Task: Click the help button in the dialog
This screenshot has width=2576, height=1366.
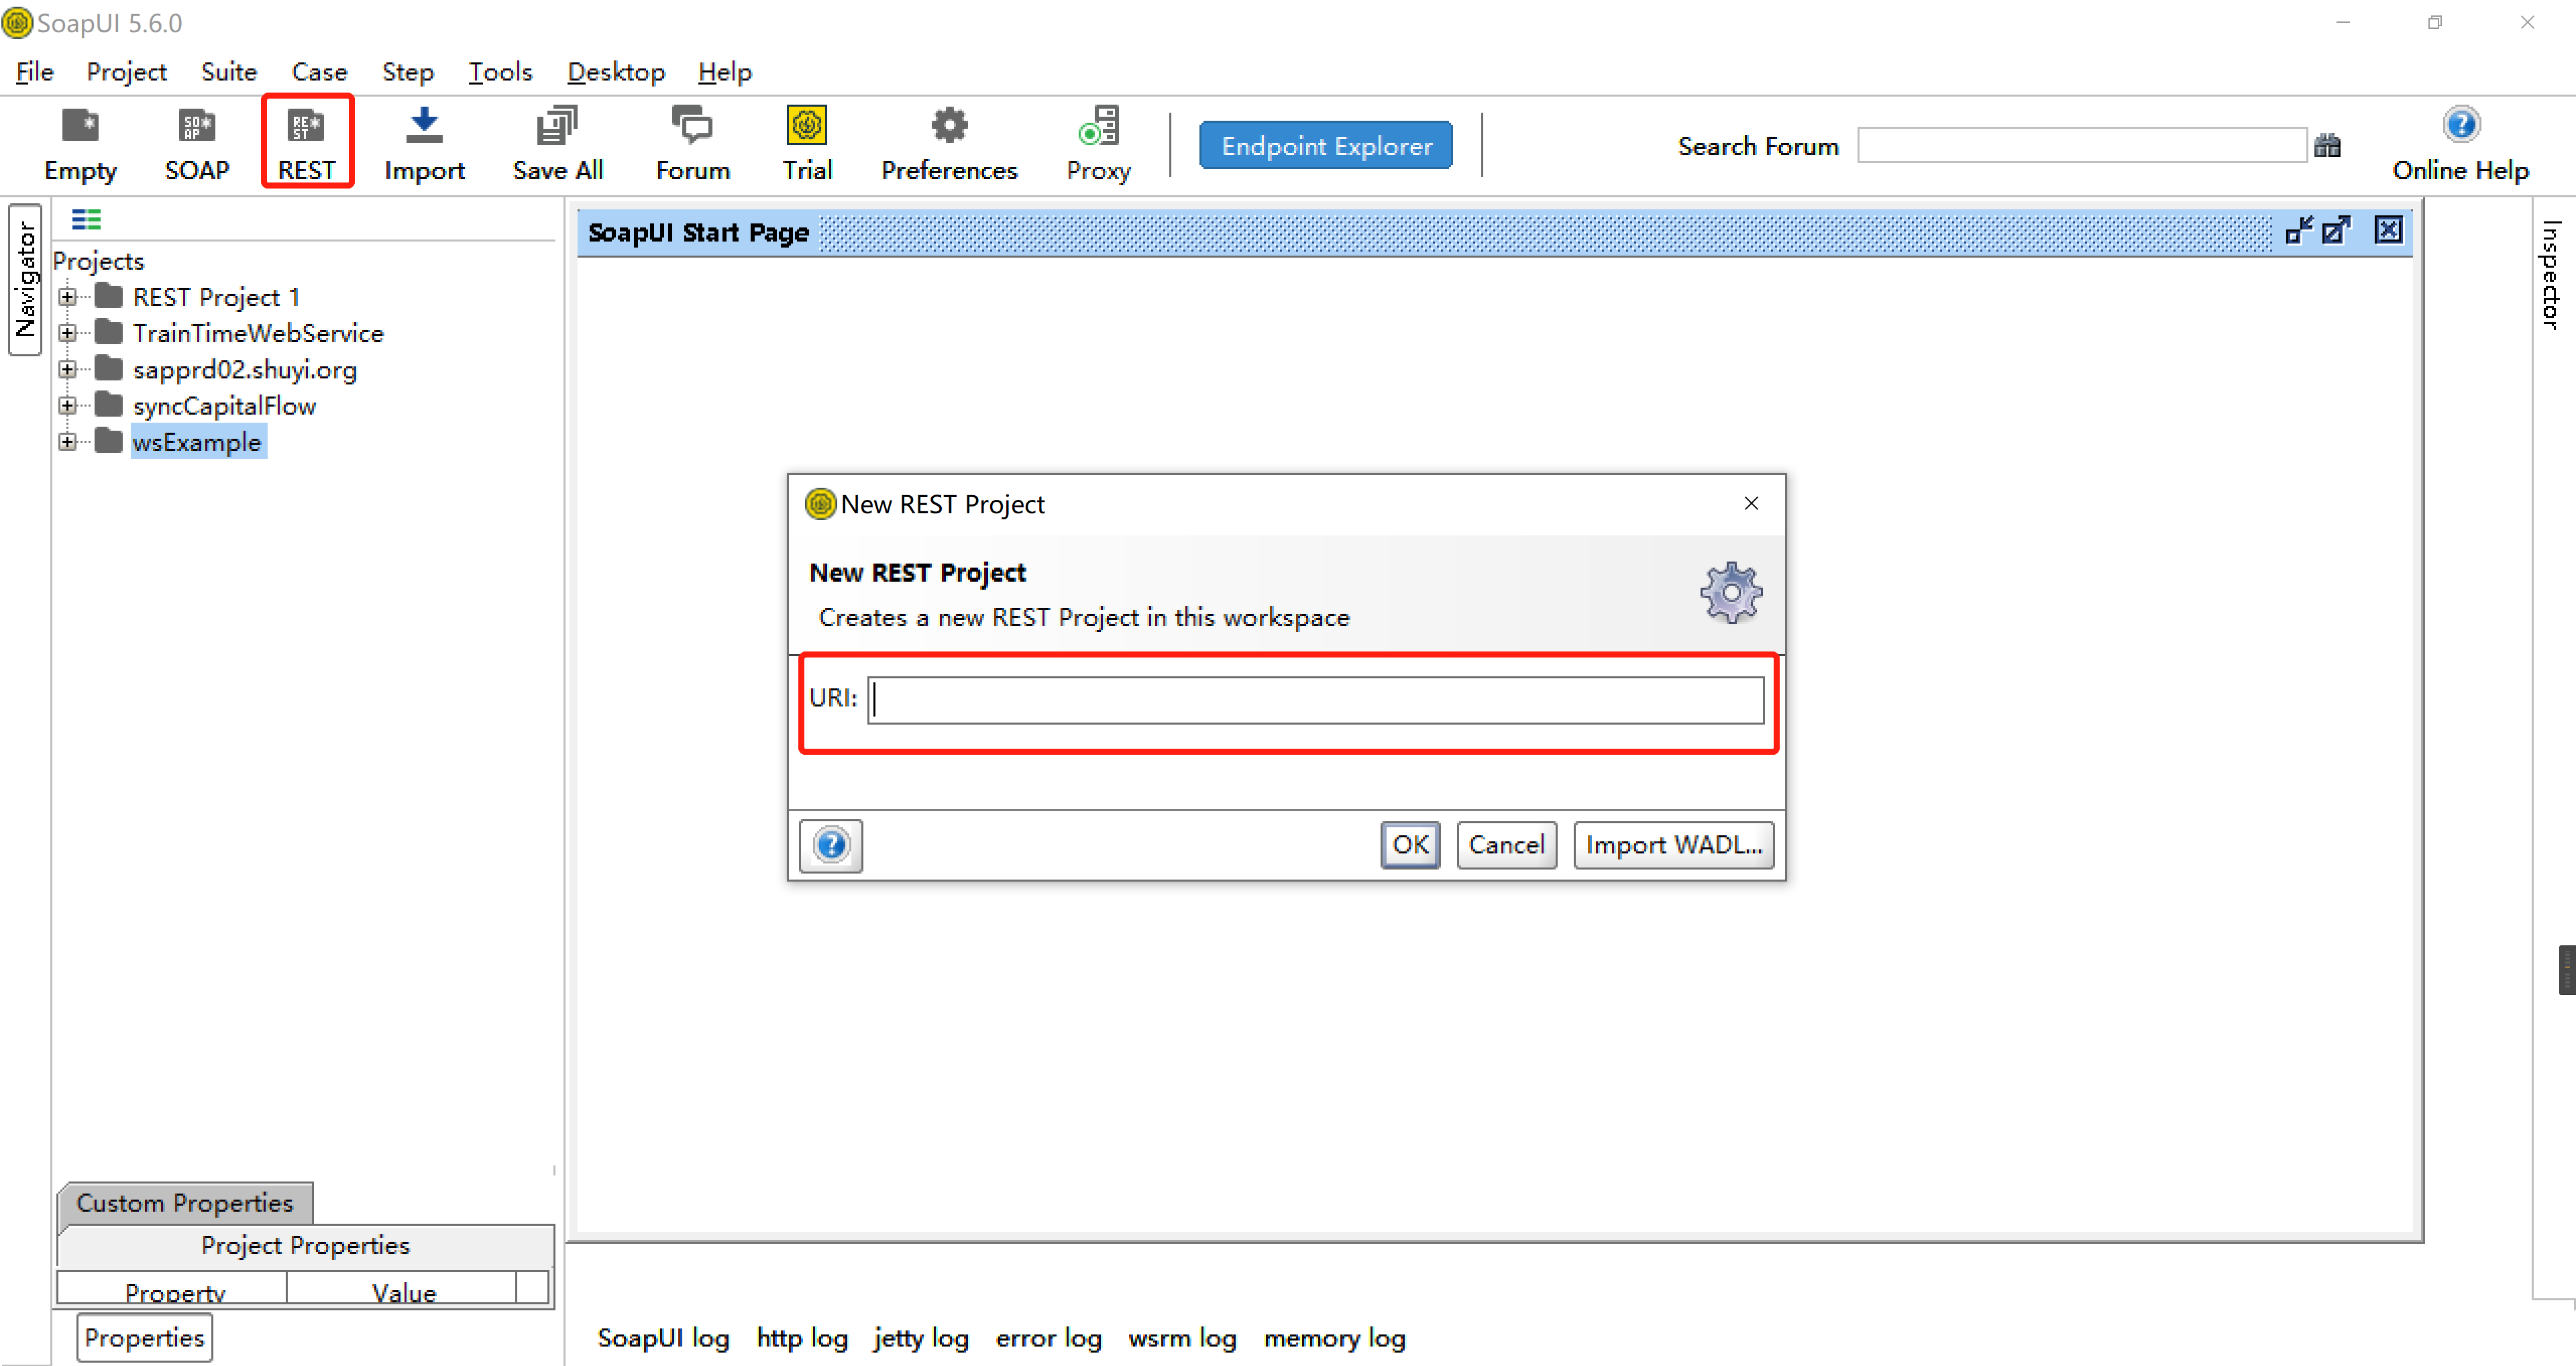Action: click(x=831, y=845)
